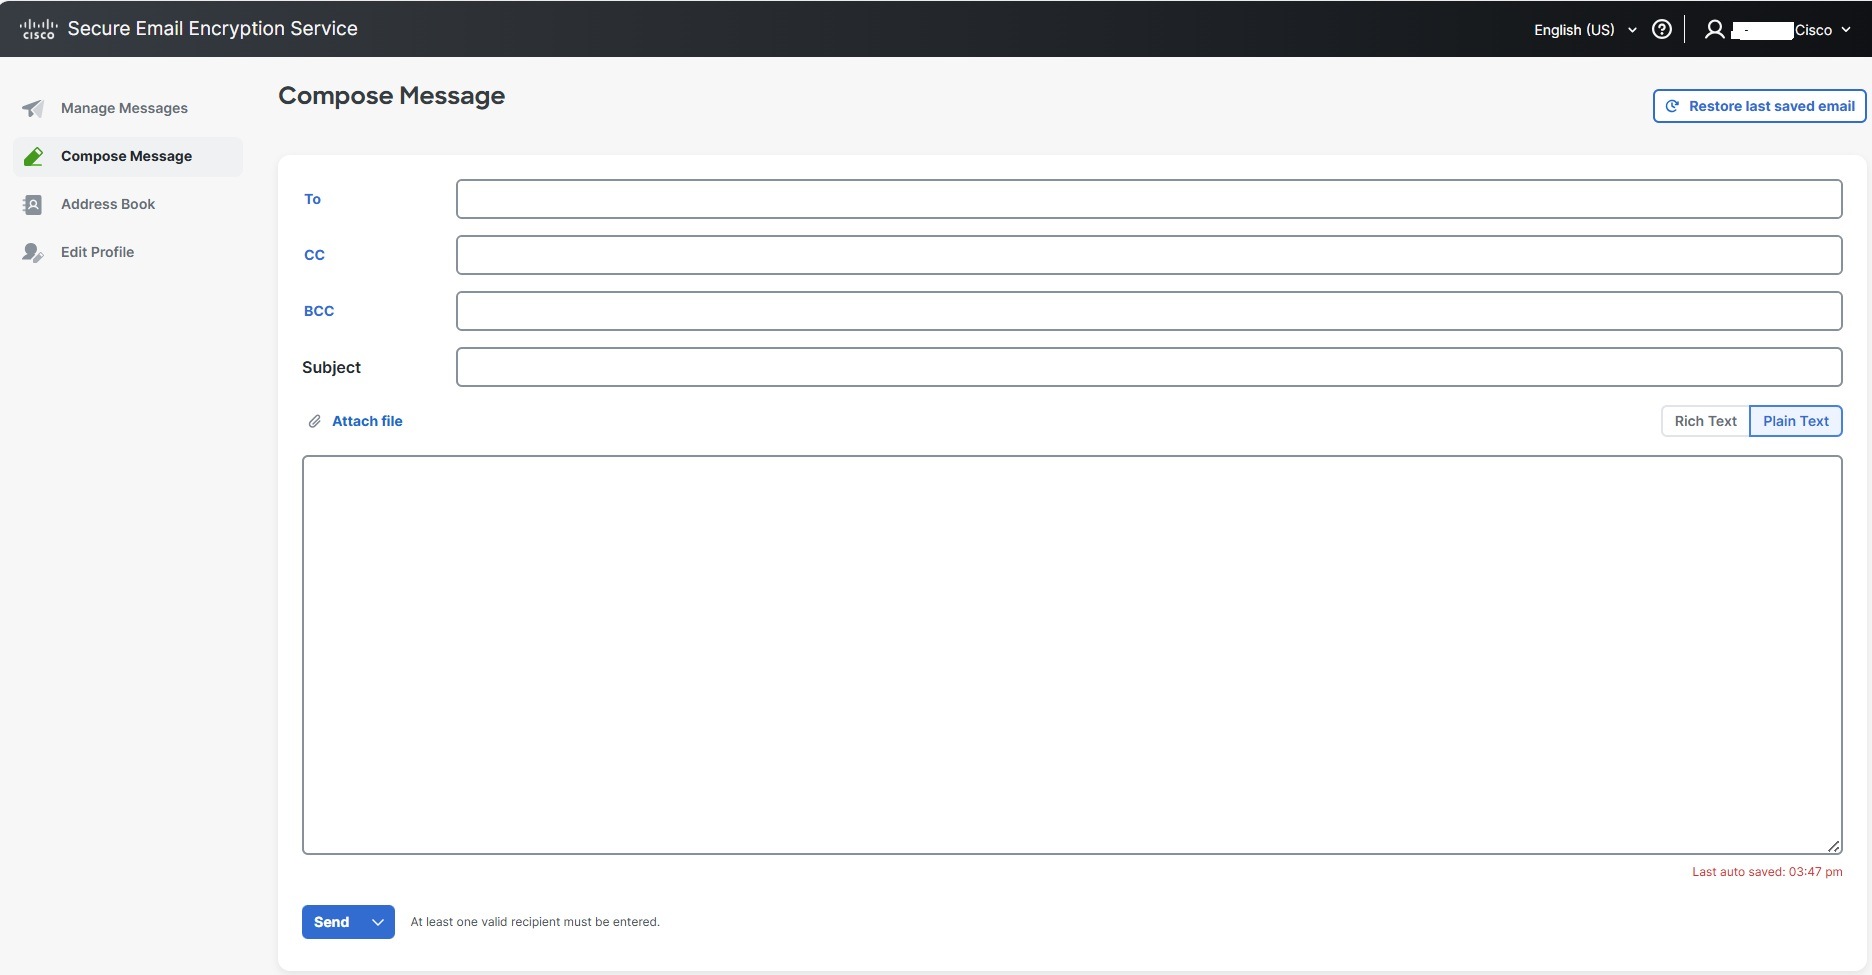Expand the account menu chevron

(1846, 29)
